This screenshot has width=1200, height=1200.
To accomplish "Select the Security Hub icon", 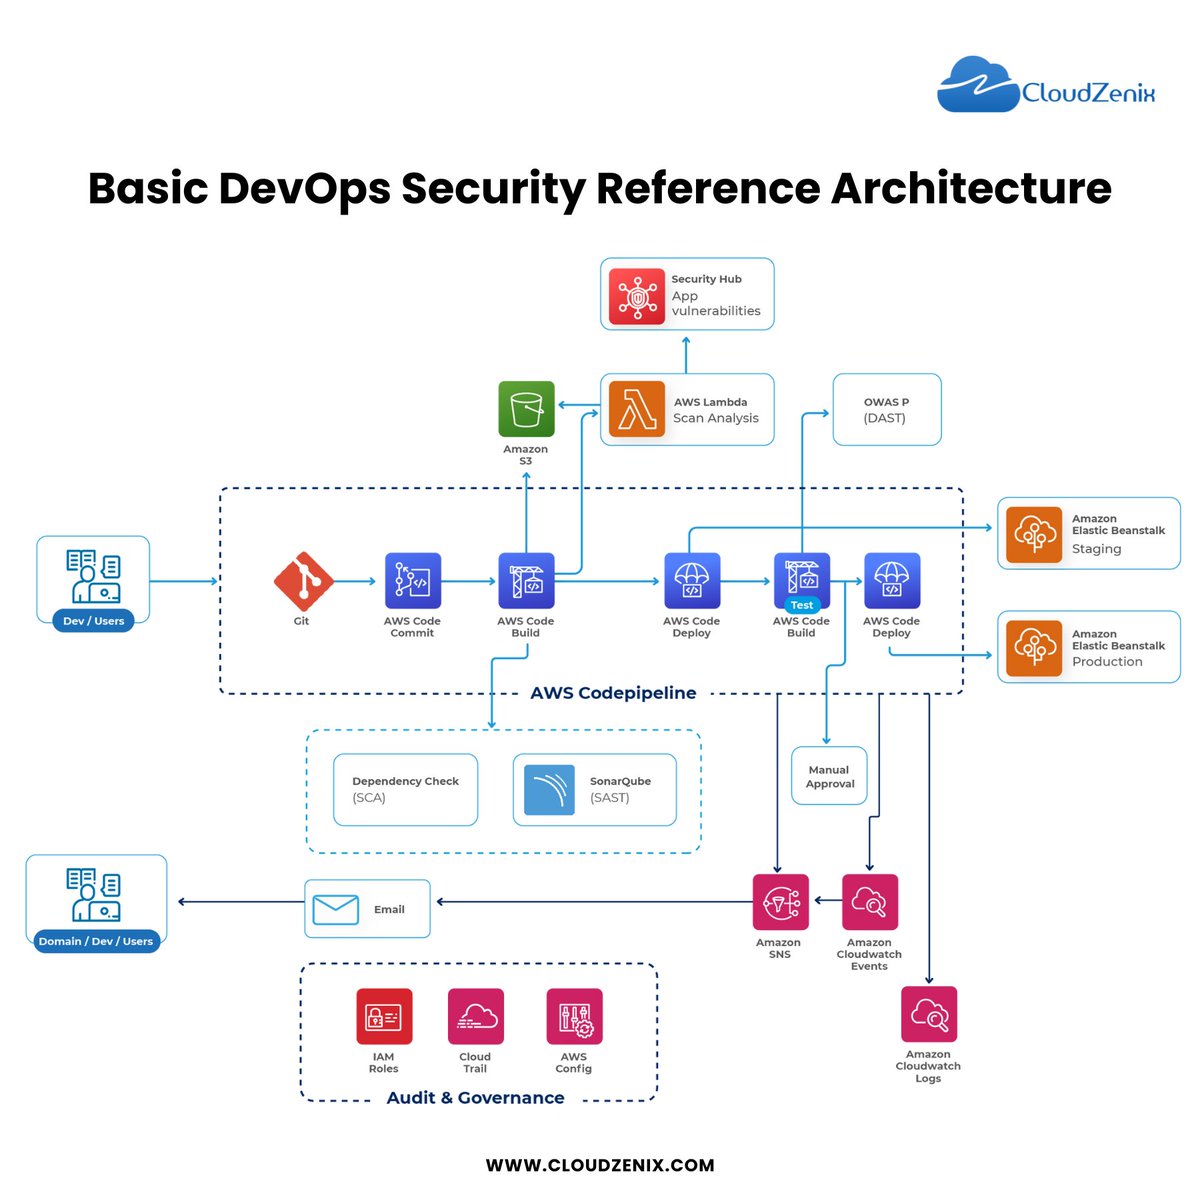I will pos(637,295).
